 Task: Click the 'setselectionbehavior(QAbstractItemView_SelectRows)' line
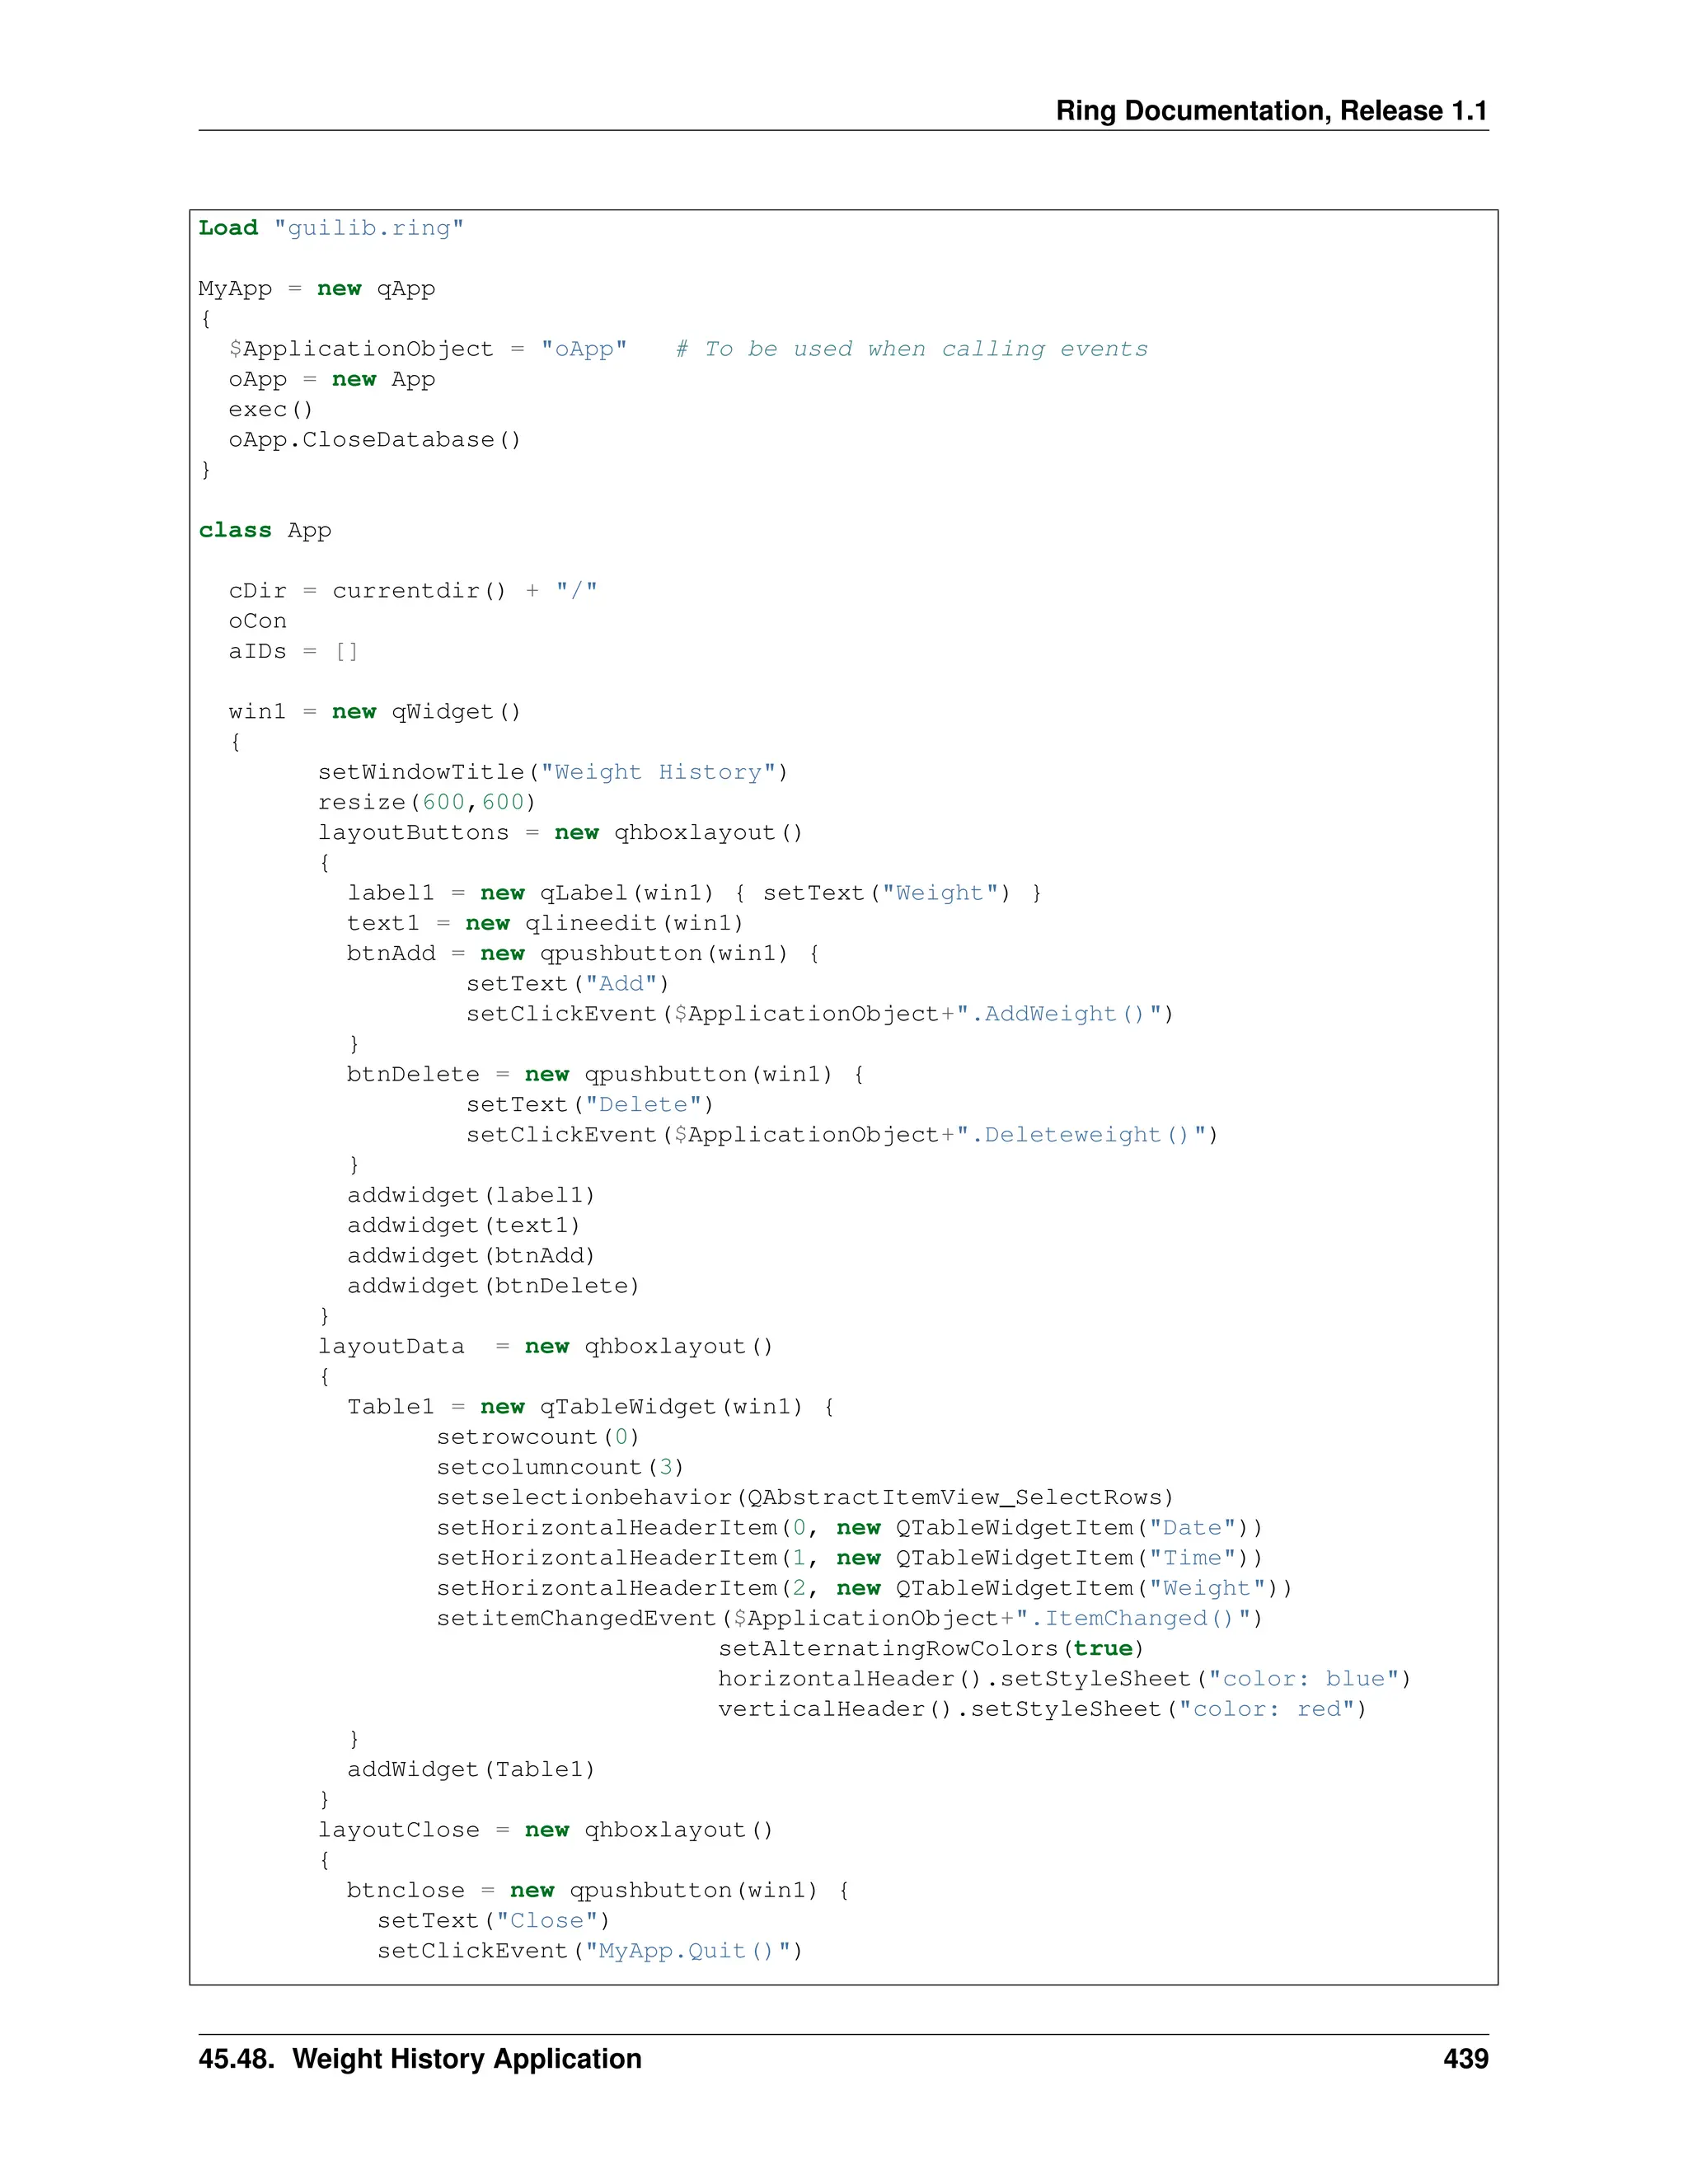[x=805, y=1498]
